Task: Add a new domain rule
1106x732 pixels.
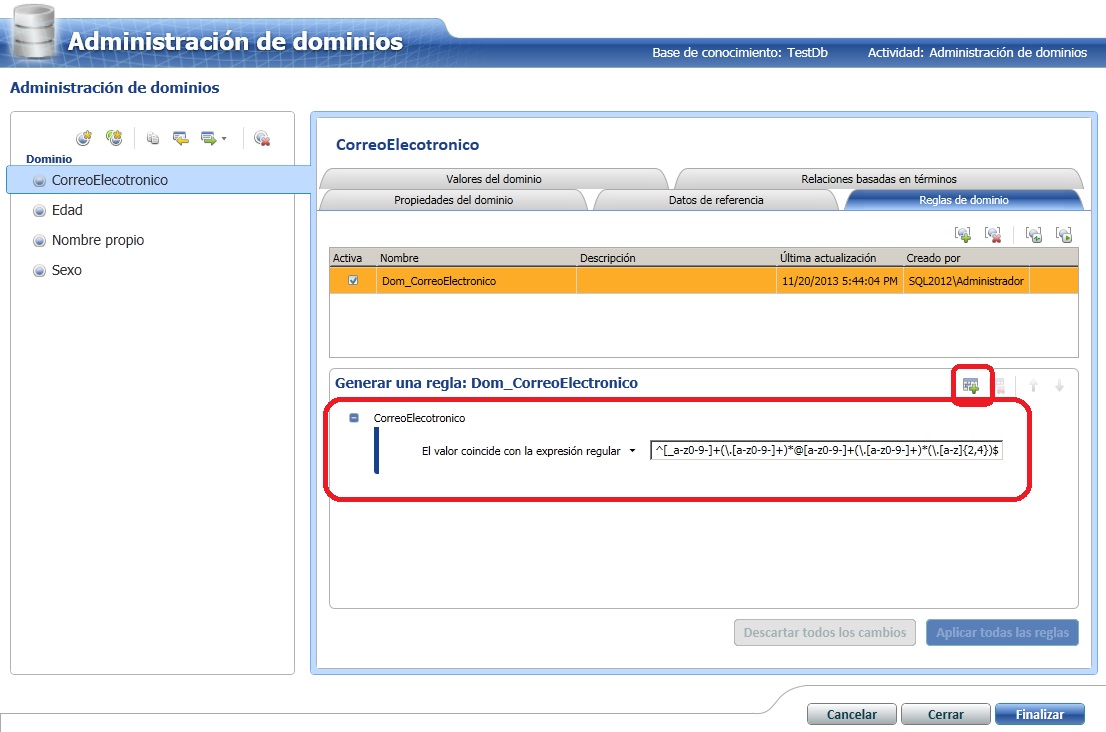Action: tap(963, 233)
